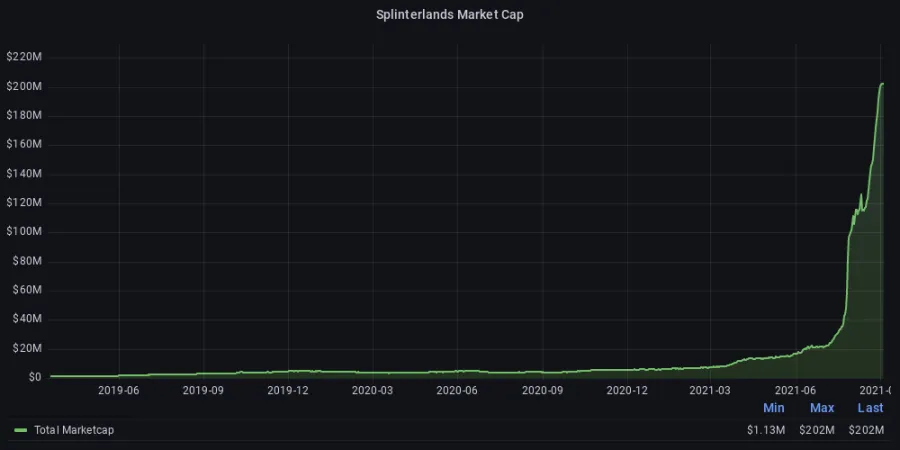This screenshot has height=450, width=900.
Task: Click the $120M y-axis label
Action: click(x=24, y=203)
